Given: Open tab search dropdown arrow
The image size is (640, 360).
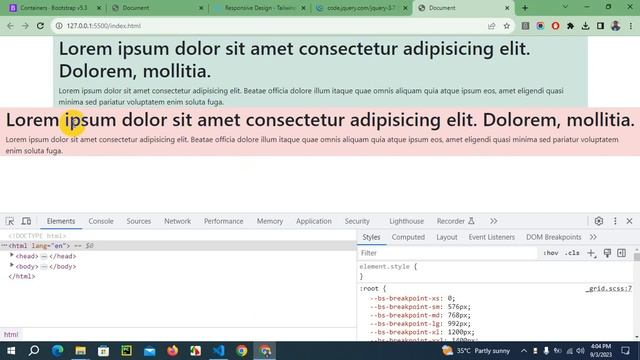Looking at the screenshot, I should point(565,7).
